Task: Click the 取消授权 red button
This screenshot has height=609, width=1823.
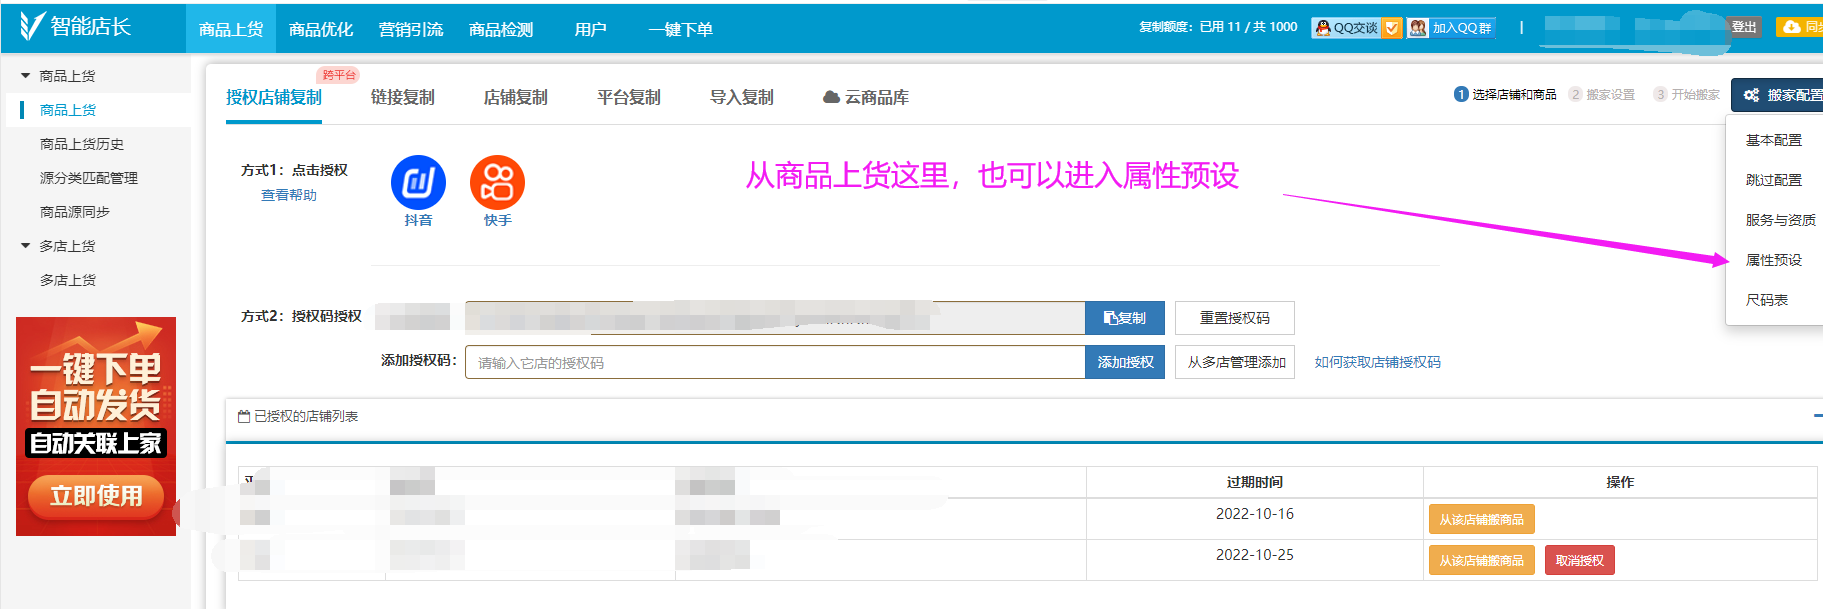Action: click(x=1579, y=561)
